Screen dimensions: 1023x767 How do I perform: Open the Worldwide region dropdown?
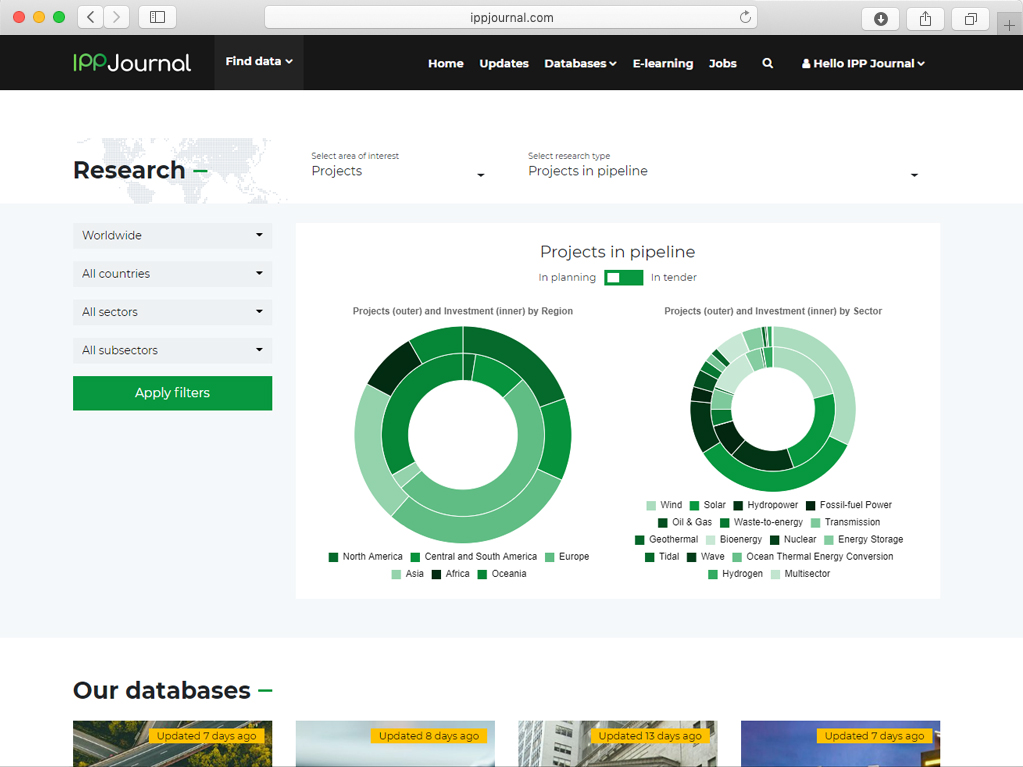coord(172,236)
